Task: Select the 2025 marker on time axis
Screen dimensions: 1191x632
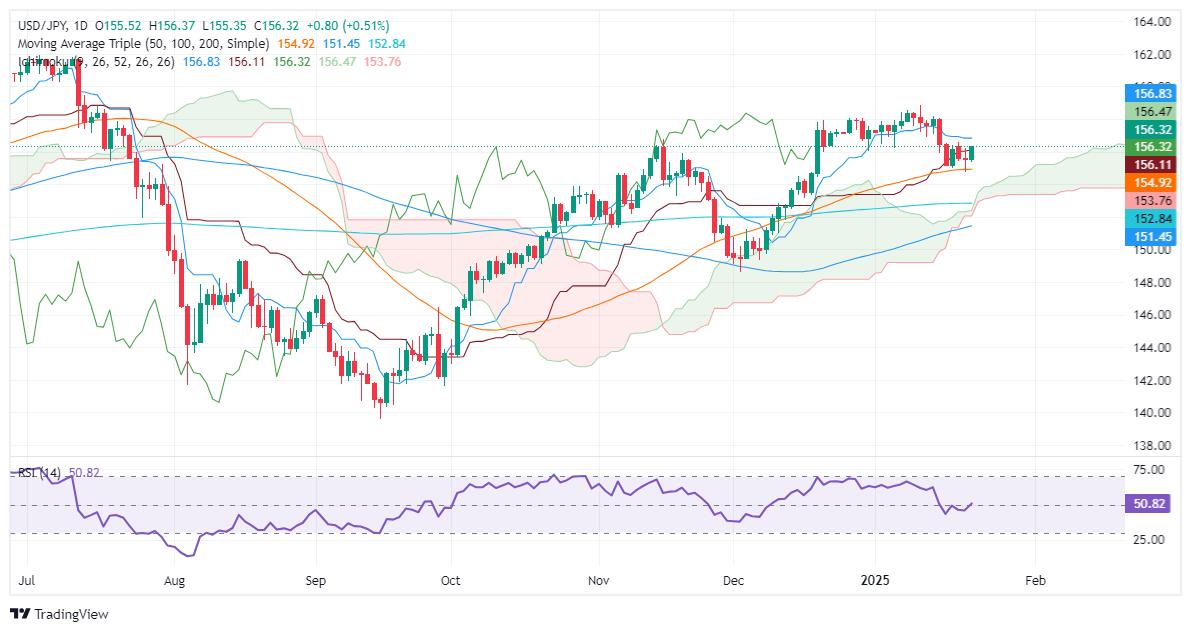Action: [x=874, y=580]
